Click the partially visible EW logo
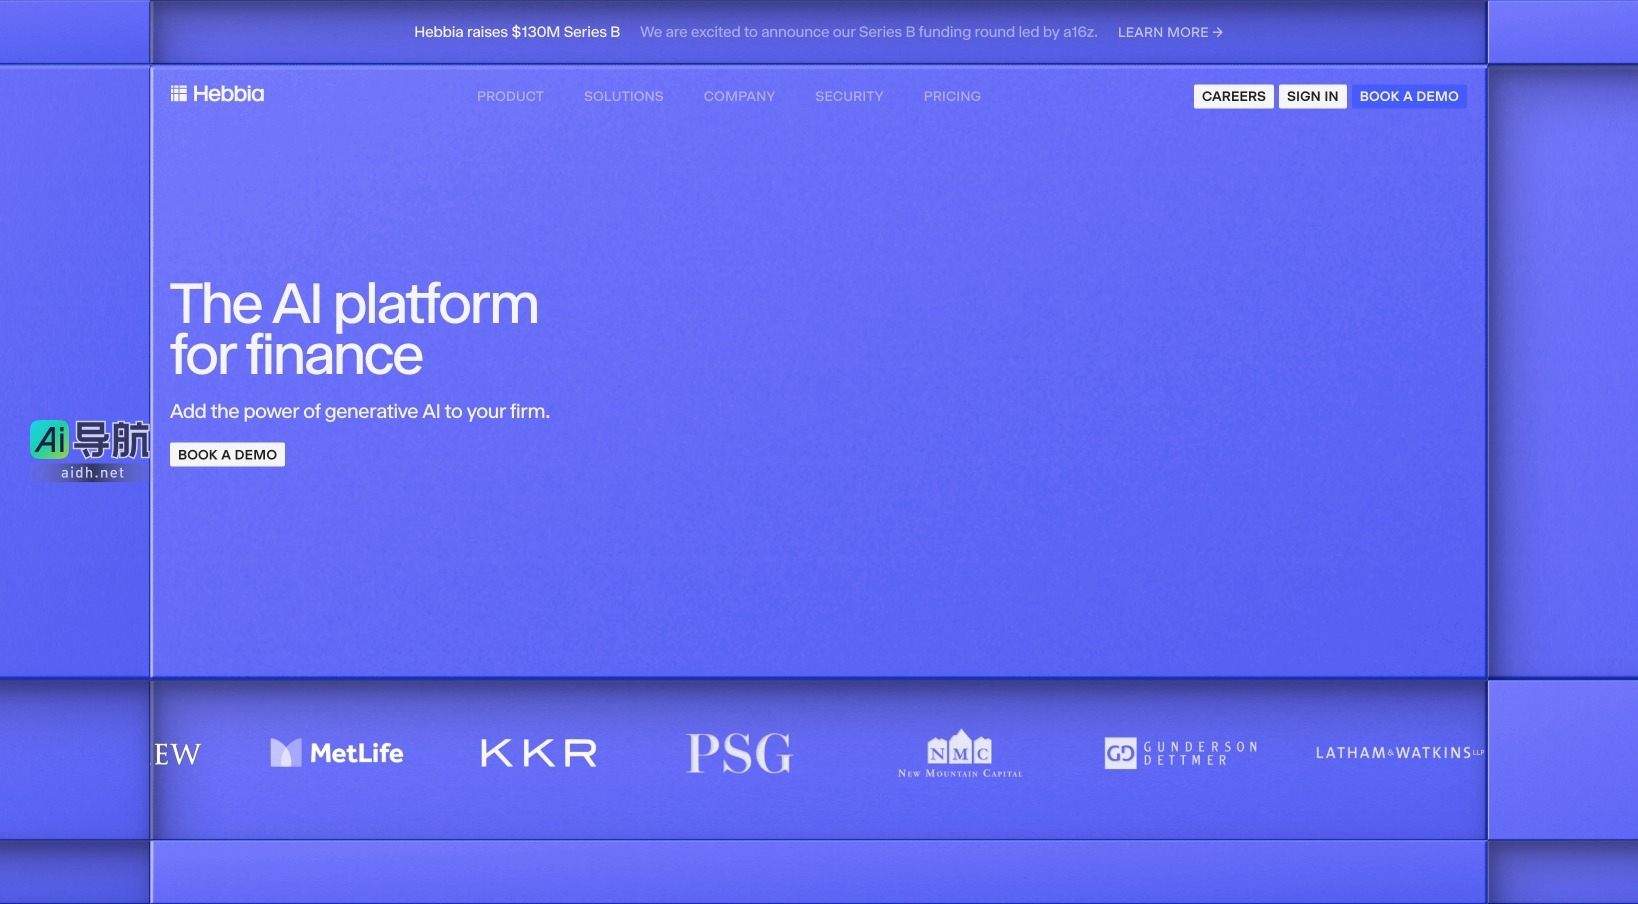1638x904 pixels. click(x=178, y=754)
